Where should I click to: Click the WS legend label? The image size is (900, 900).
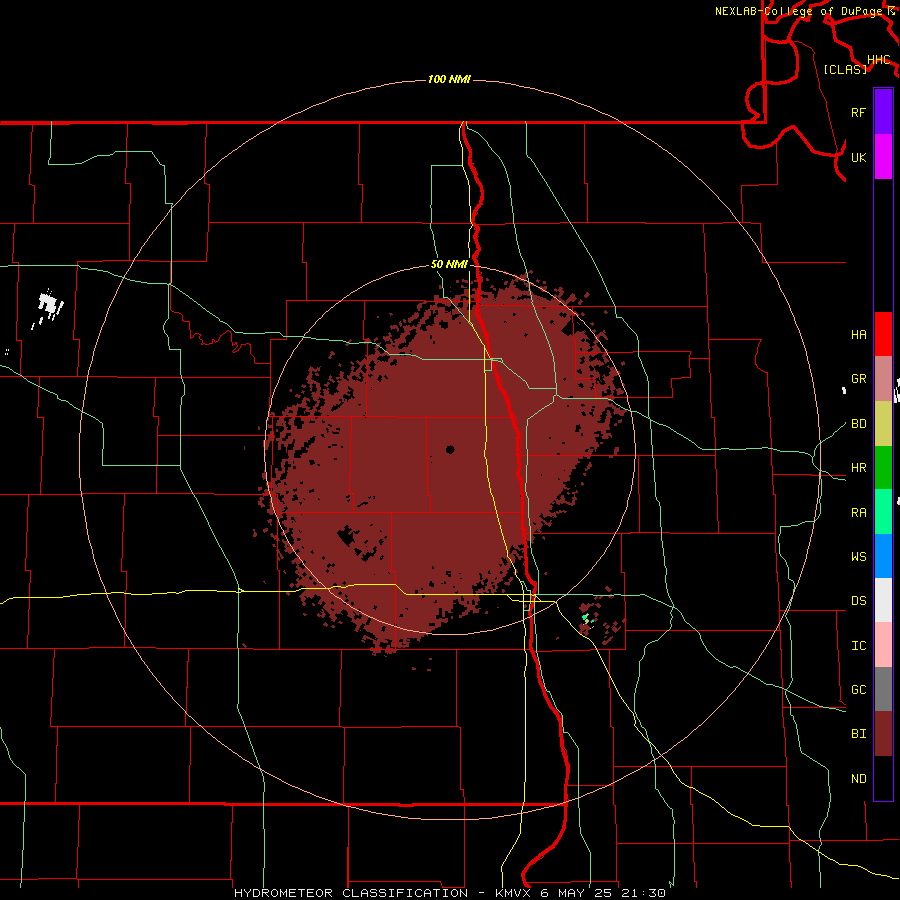(x=859, y=557)
